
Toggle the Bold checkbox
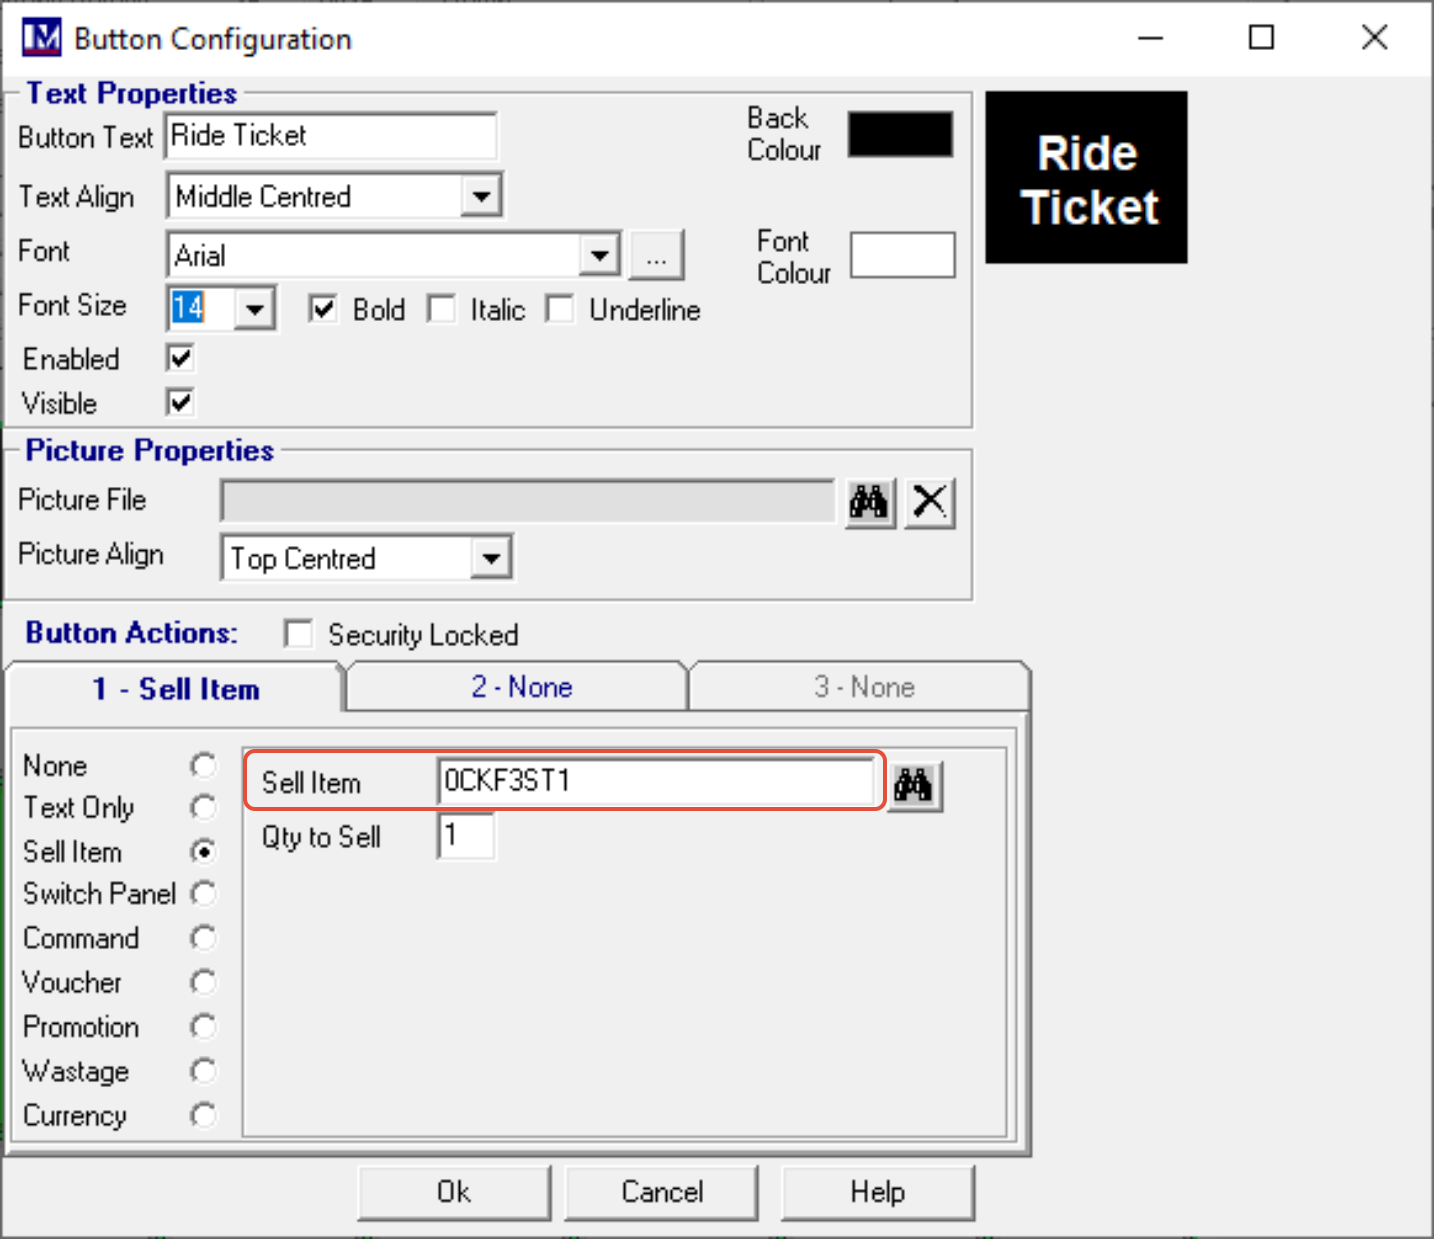click(322, 309)
